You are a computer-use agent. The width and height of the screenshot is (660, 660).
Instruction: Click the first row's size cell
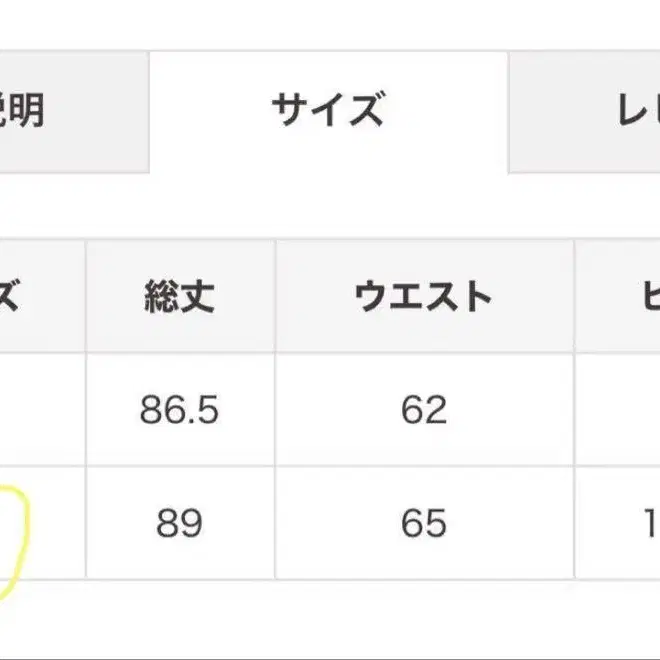point(40,410)
